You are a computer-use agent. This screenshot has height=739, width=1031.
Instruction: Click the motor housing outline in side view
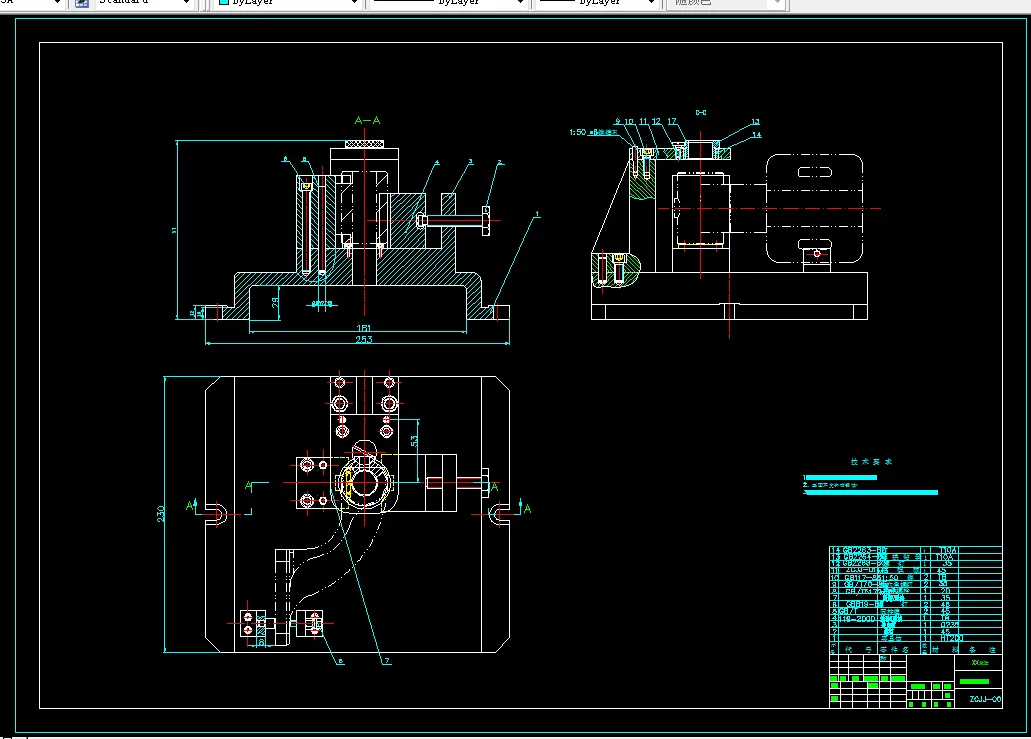click(x=814, y=208)
